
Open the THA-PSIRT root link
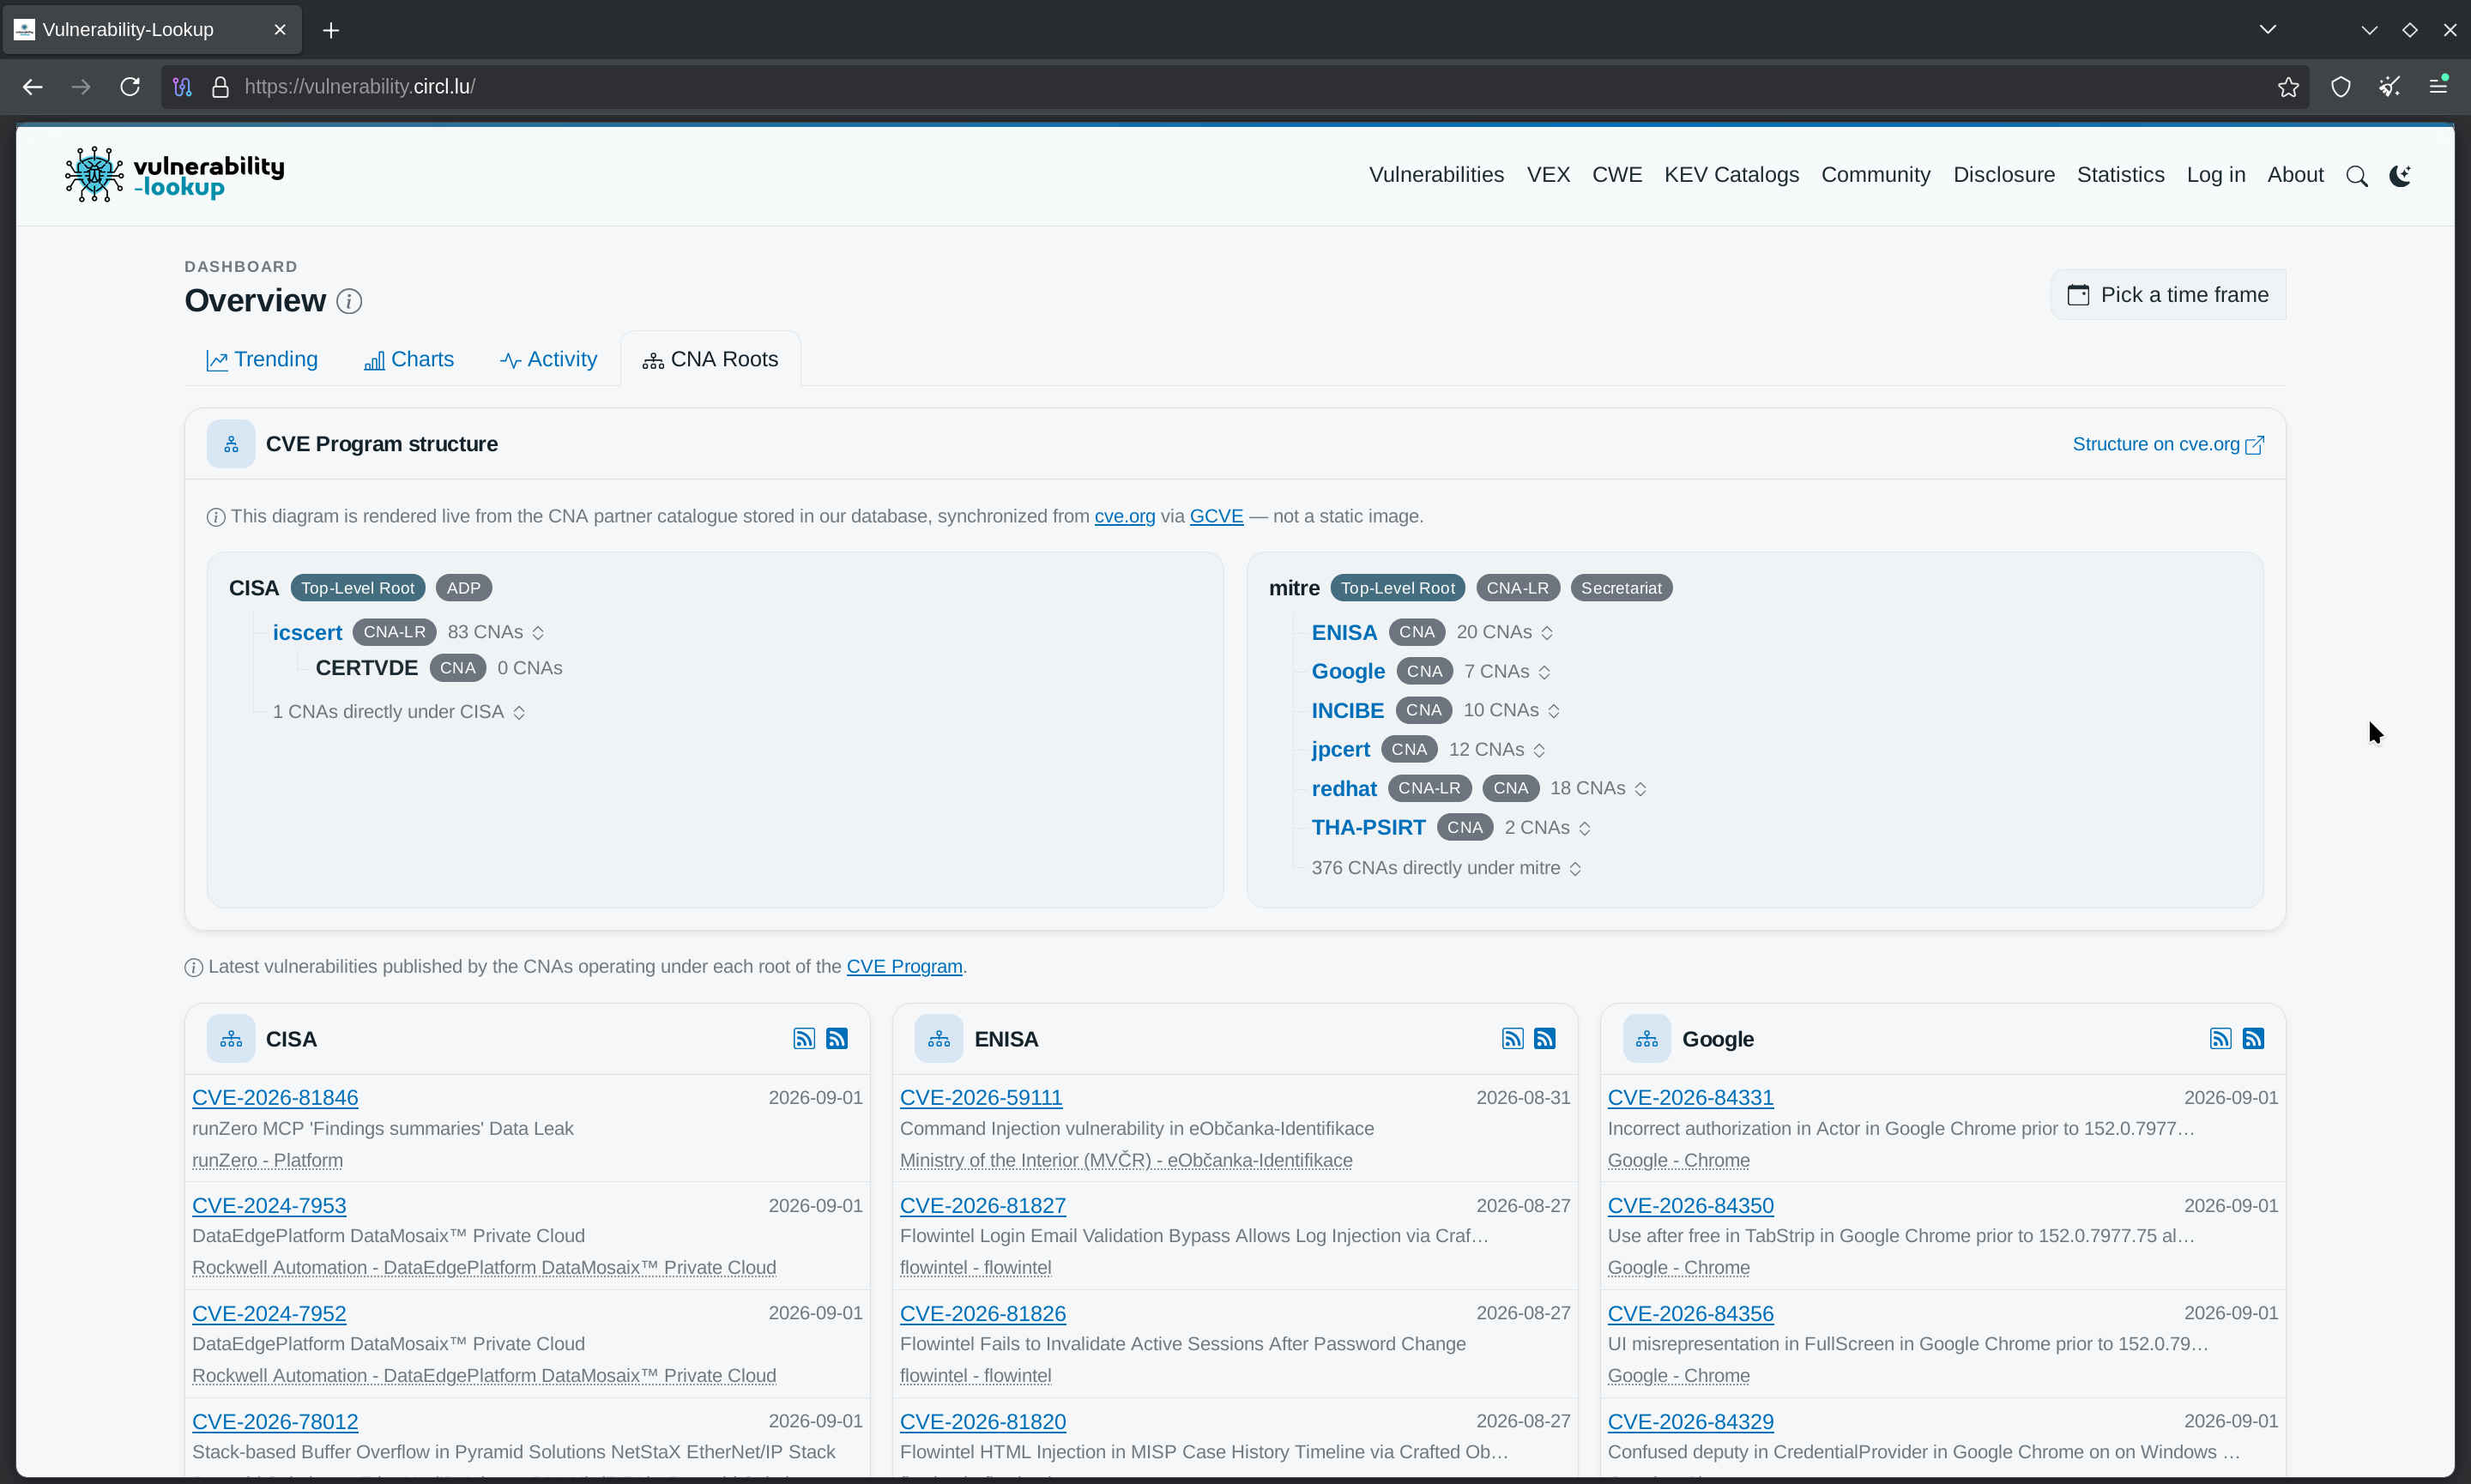[1368, 828]
